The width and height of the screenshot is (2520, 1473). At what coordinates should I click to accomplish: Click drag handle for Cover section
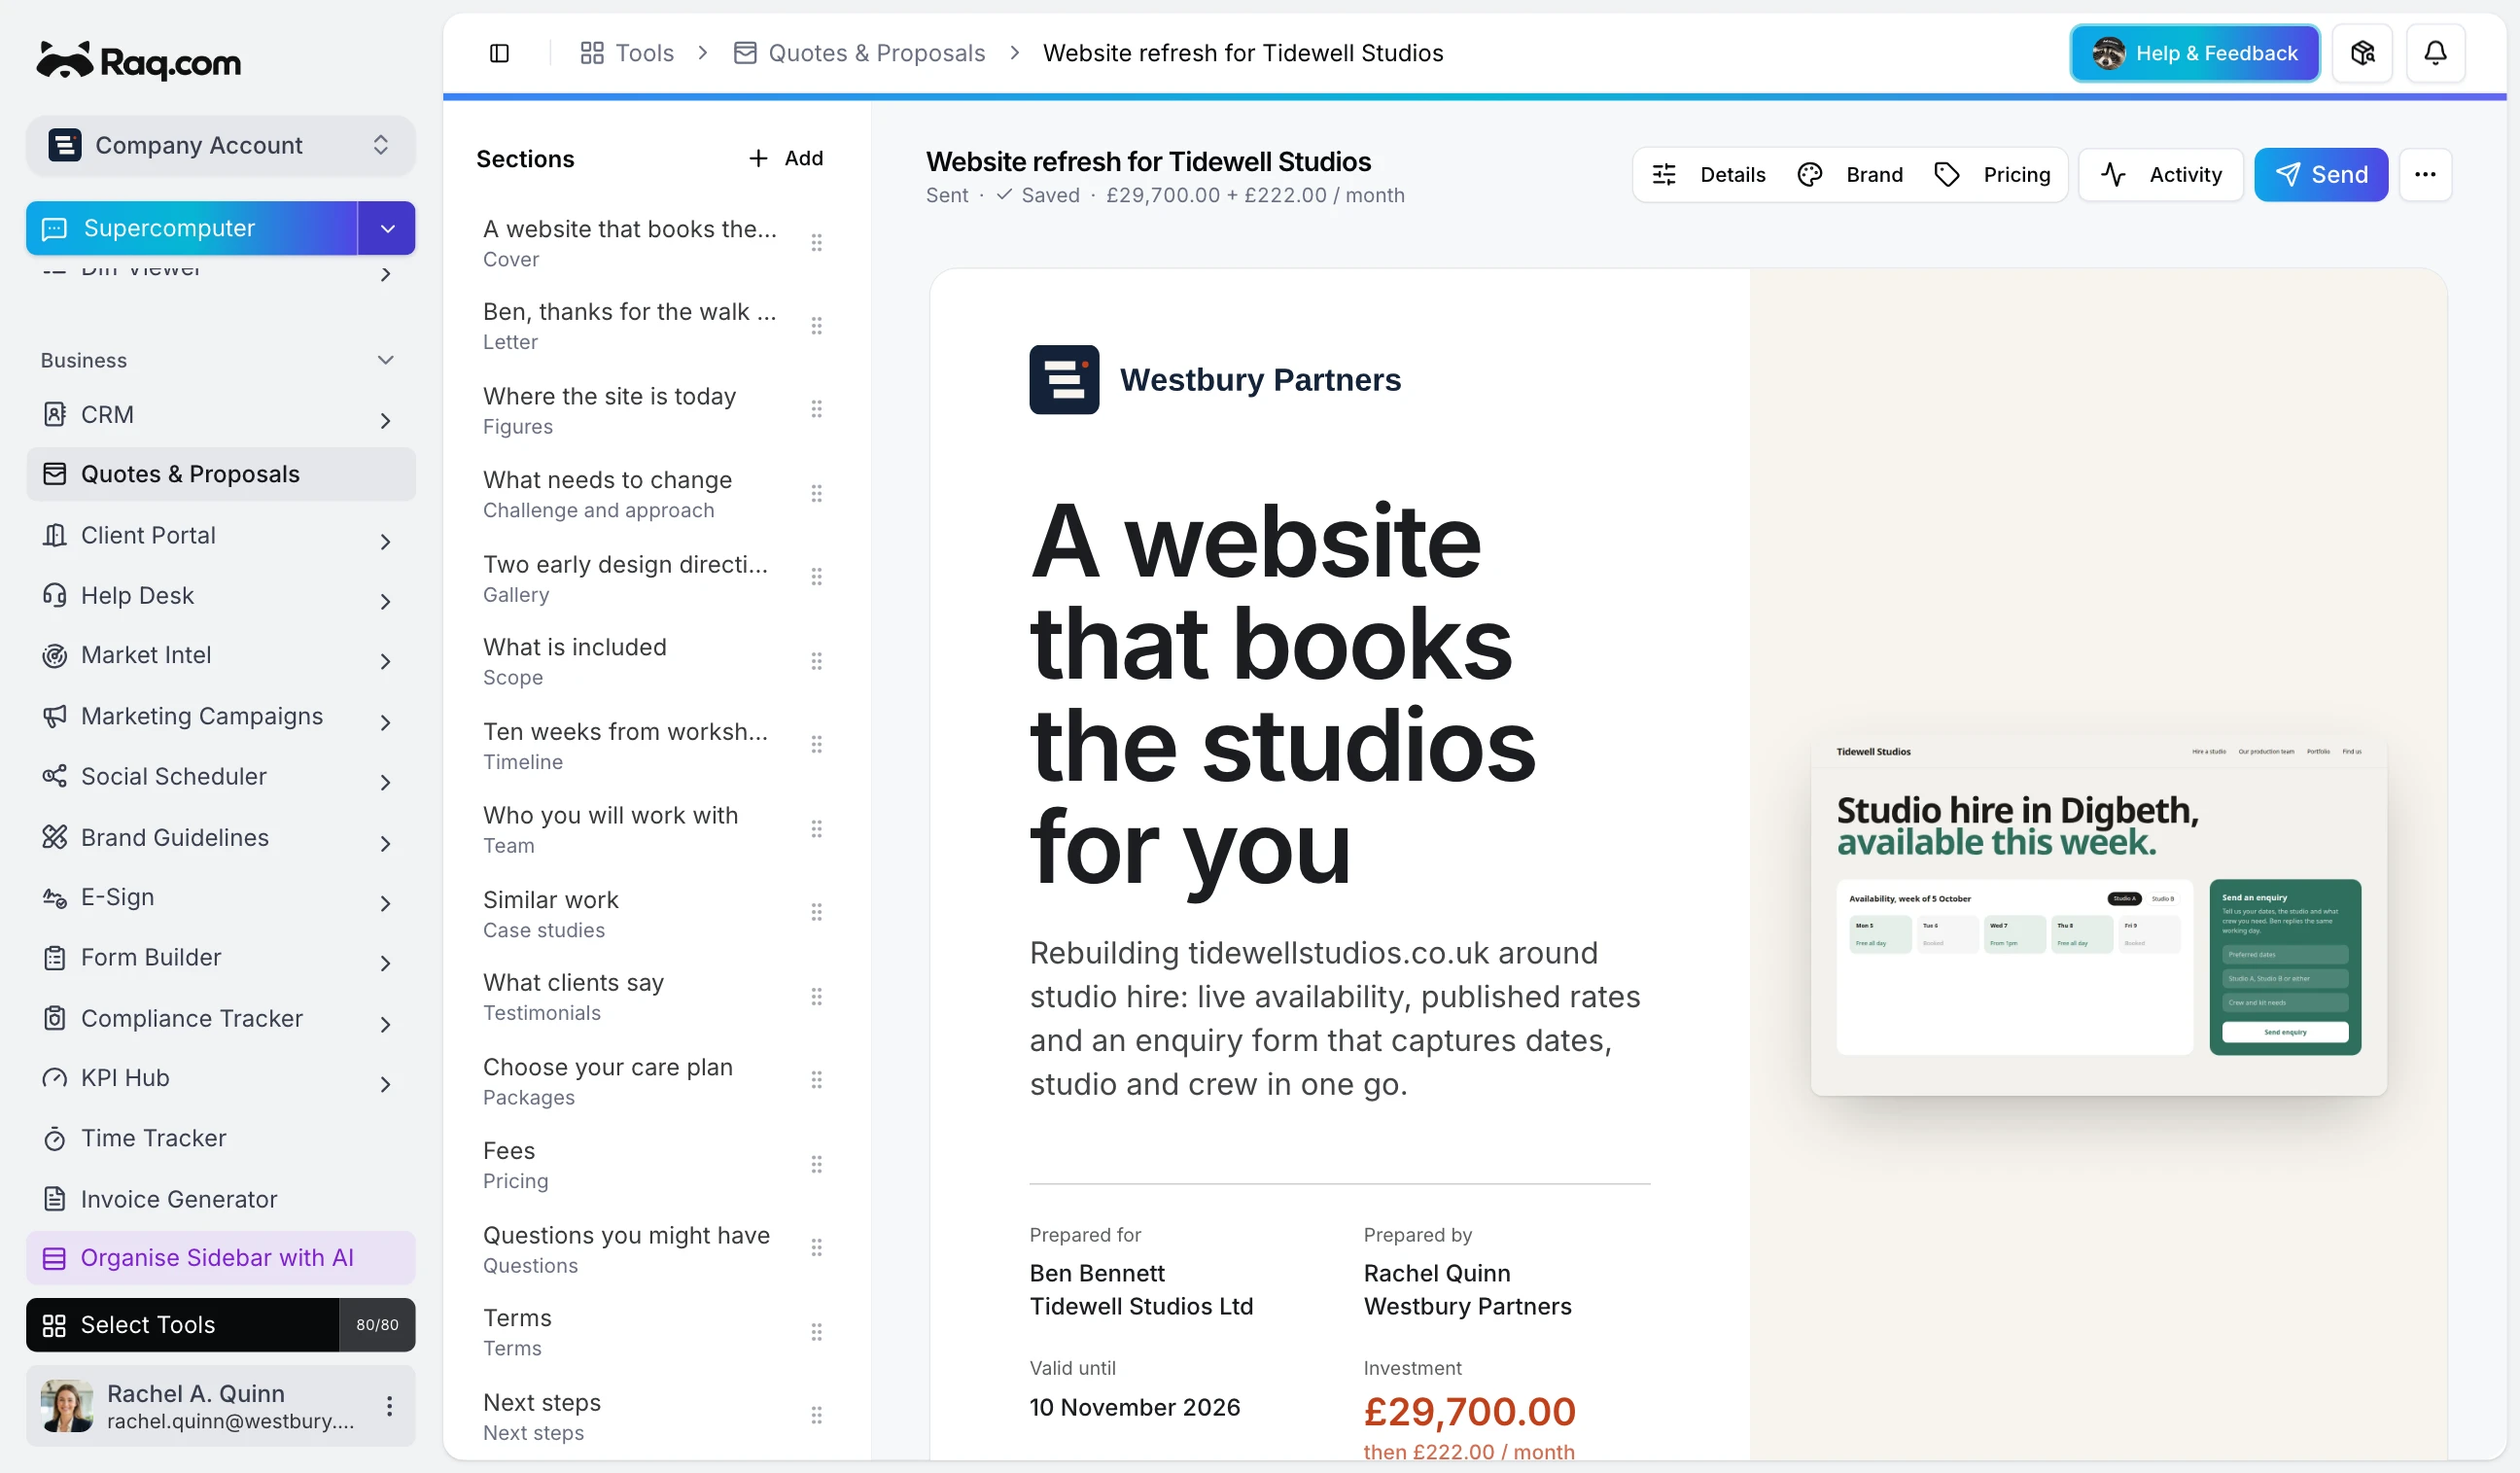click(816, 243)
